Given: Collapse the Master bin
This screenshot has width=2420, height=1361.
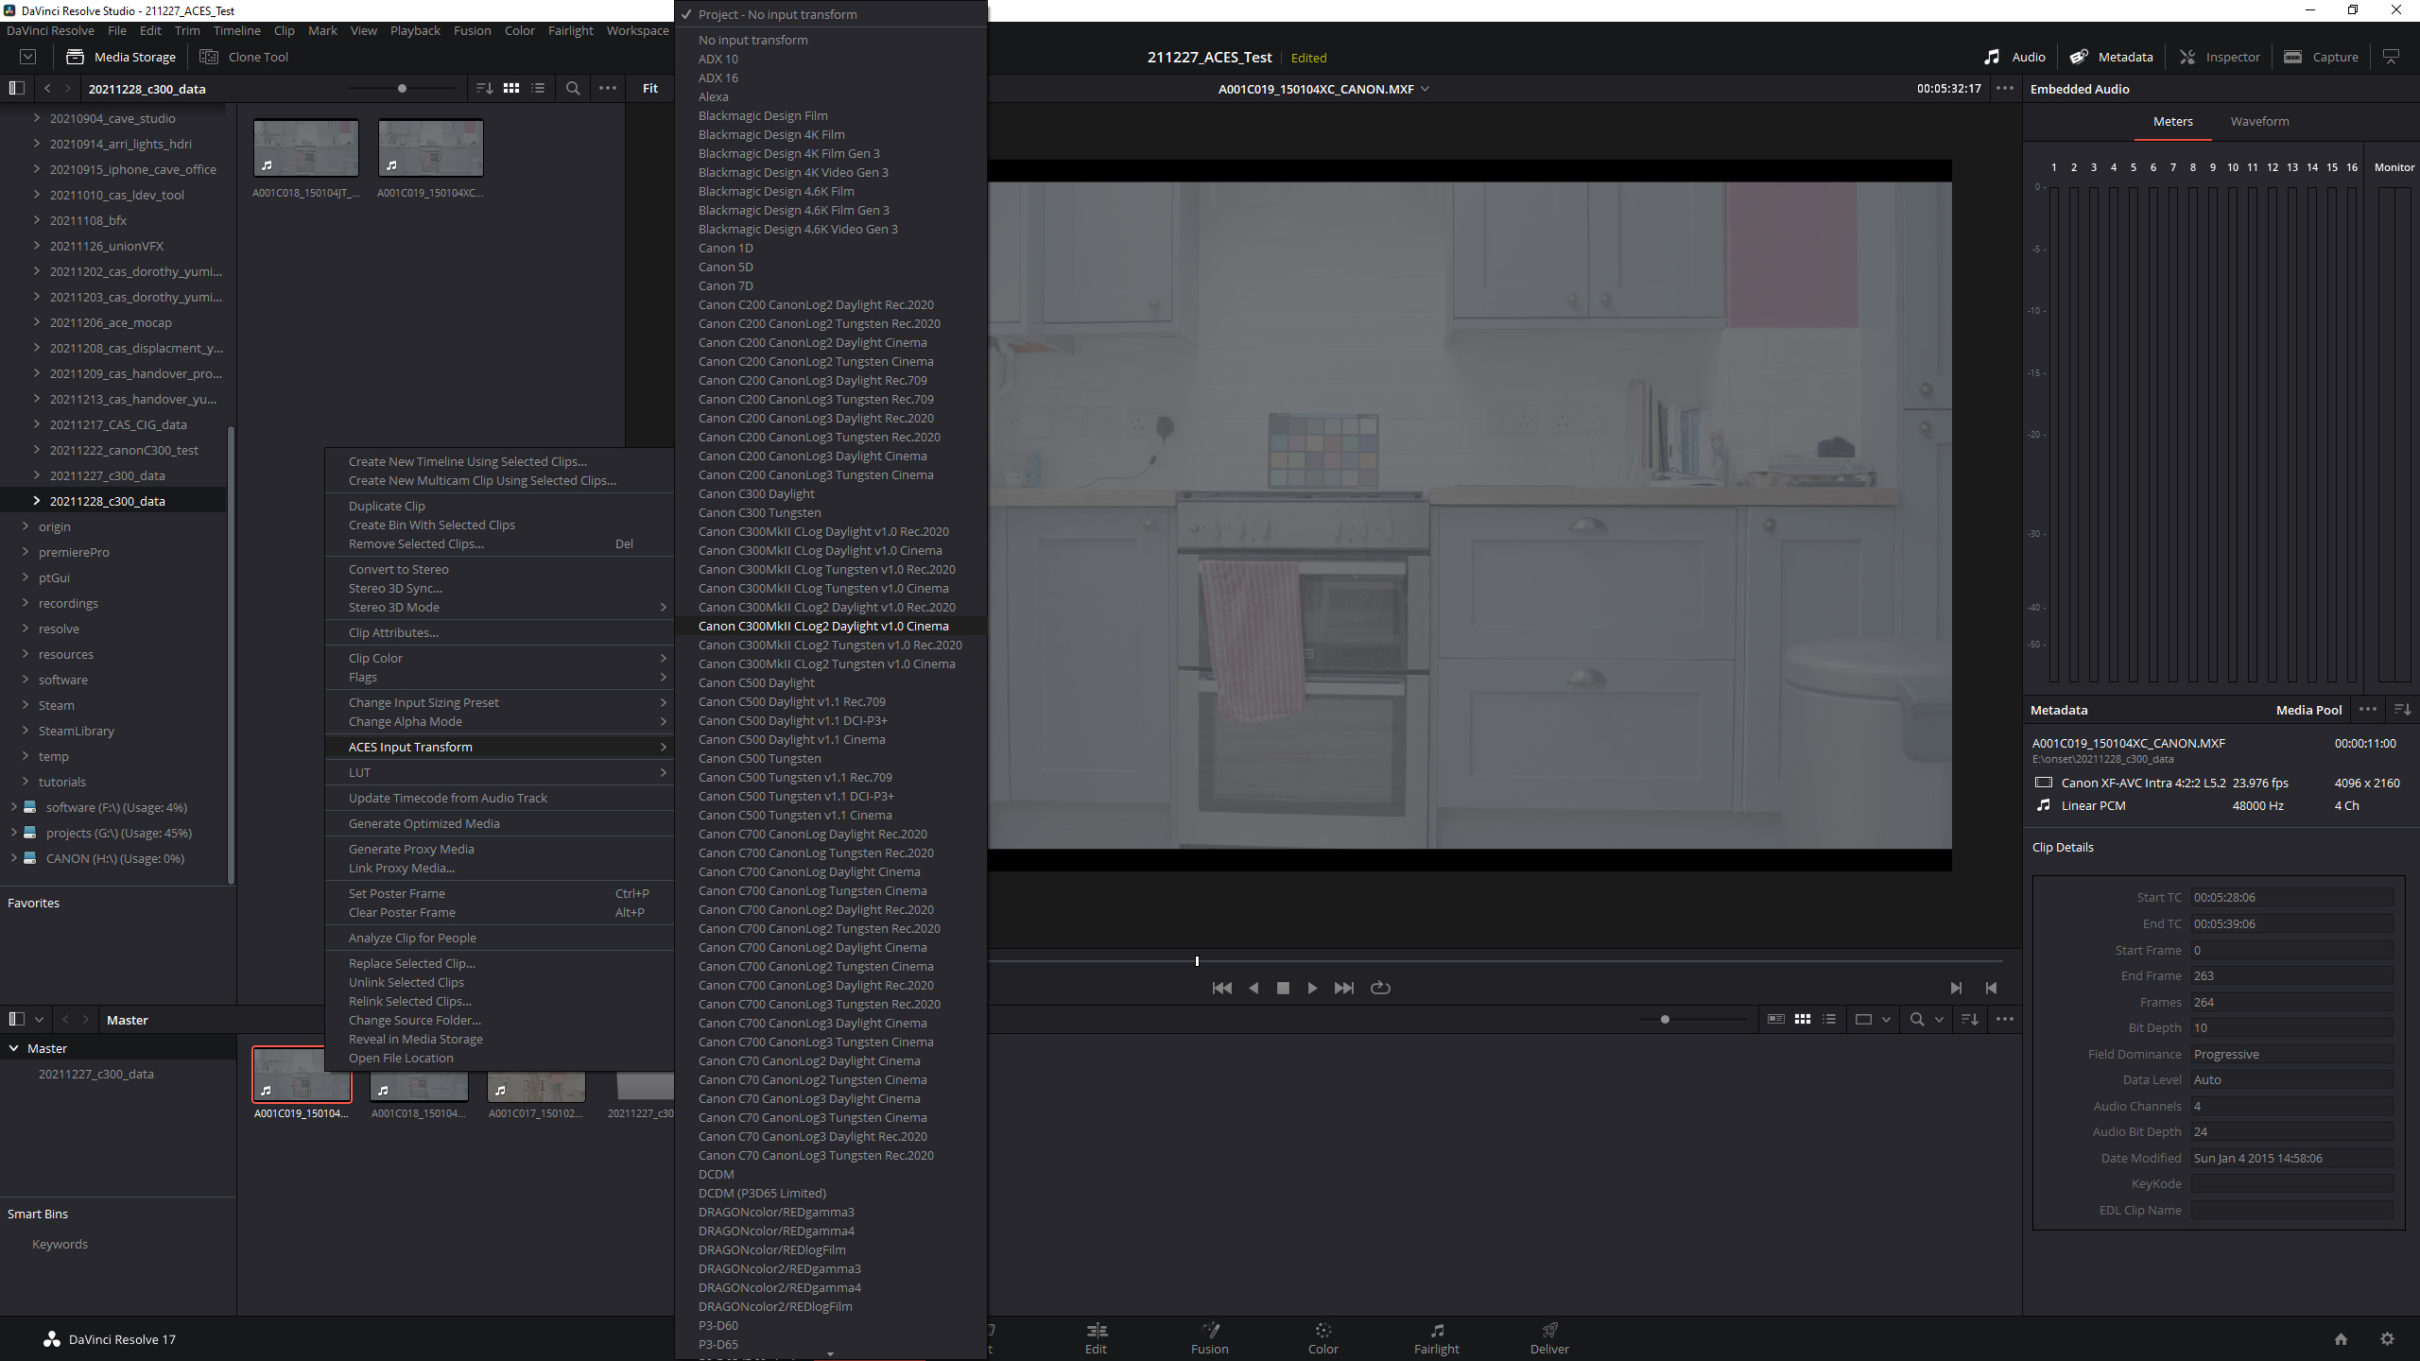Looking at the screenshot, I should pyautogui.click(x=14, y=1048).
